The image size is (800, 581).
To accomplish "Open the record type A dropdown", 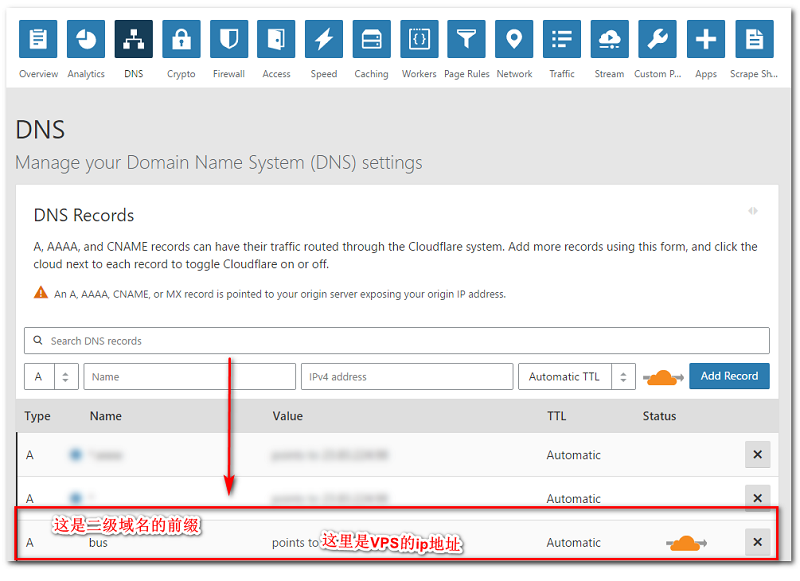I will (x=51, y=377).
